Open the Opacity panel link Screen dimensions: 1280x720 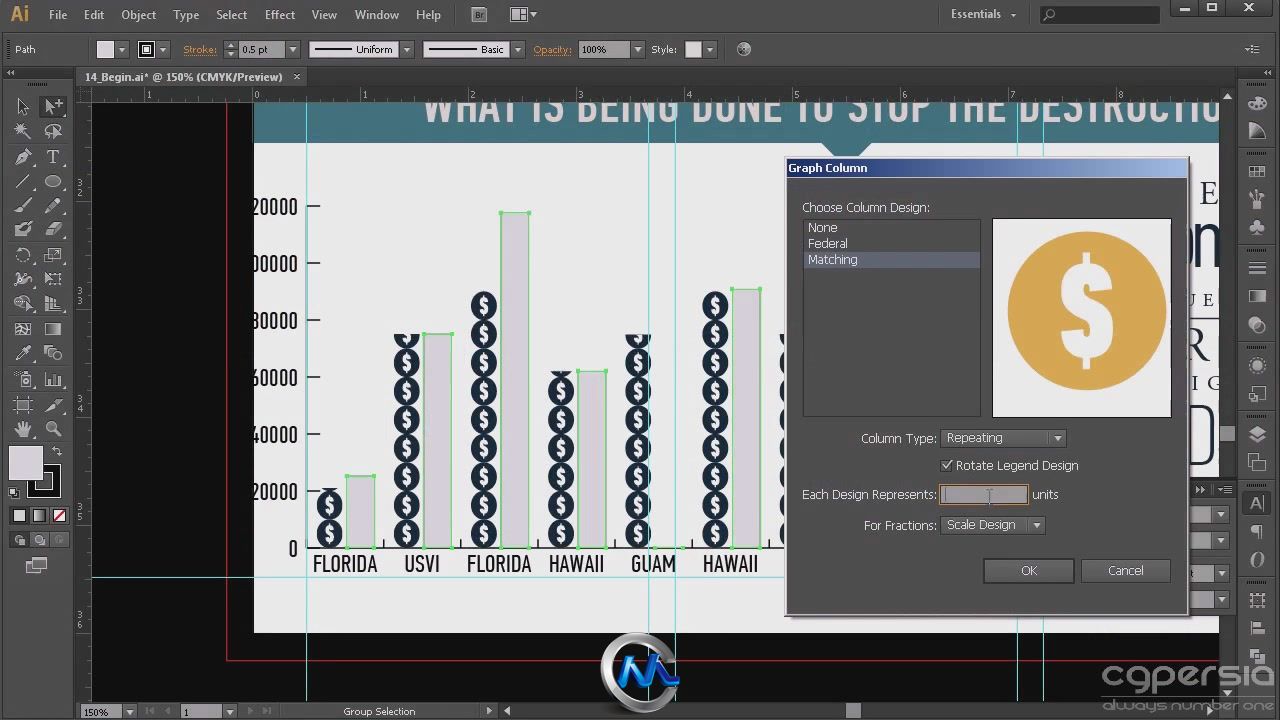[x=552, y=49]
